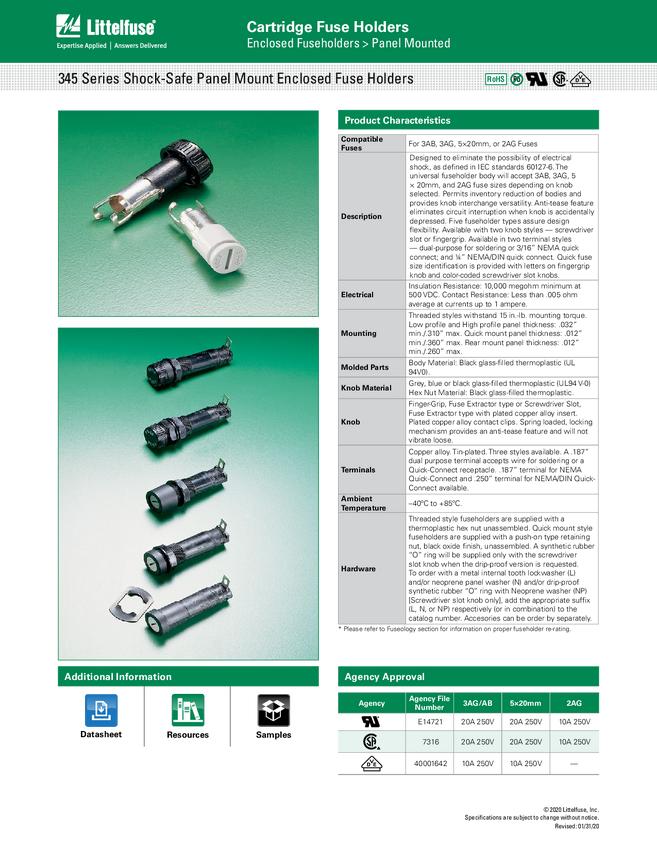Viewport: 657px width, 850px height.
Task: Select the 'Molded Parts' row label
Action: (364, 367)
